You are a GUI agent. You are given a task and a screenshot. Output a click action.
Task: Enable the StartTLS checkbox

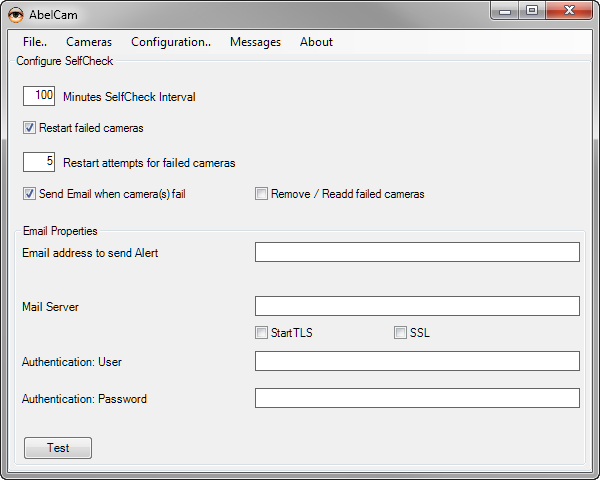(262, 333)
